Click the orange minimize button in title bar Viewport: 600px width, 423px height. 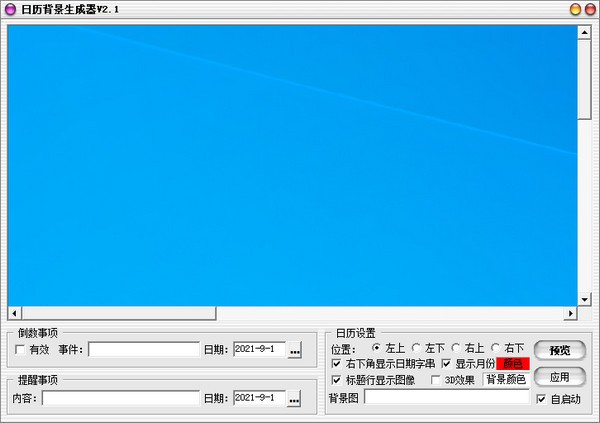[575, 10]
